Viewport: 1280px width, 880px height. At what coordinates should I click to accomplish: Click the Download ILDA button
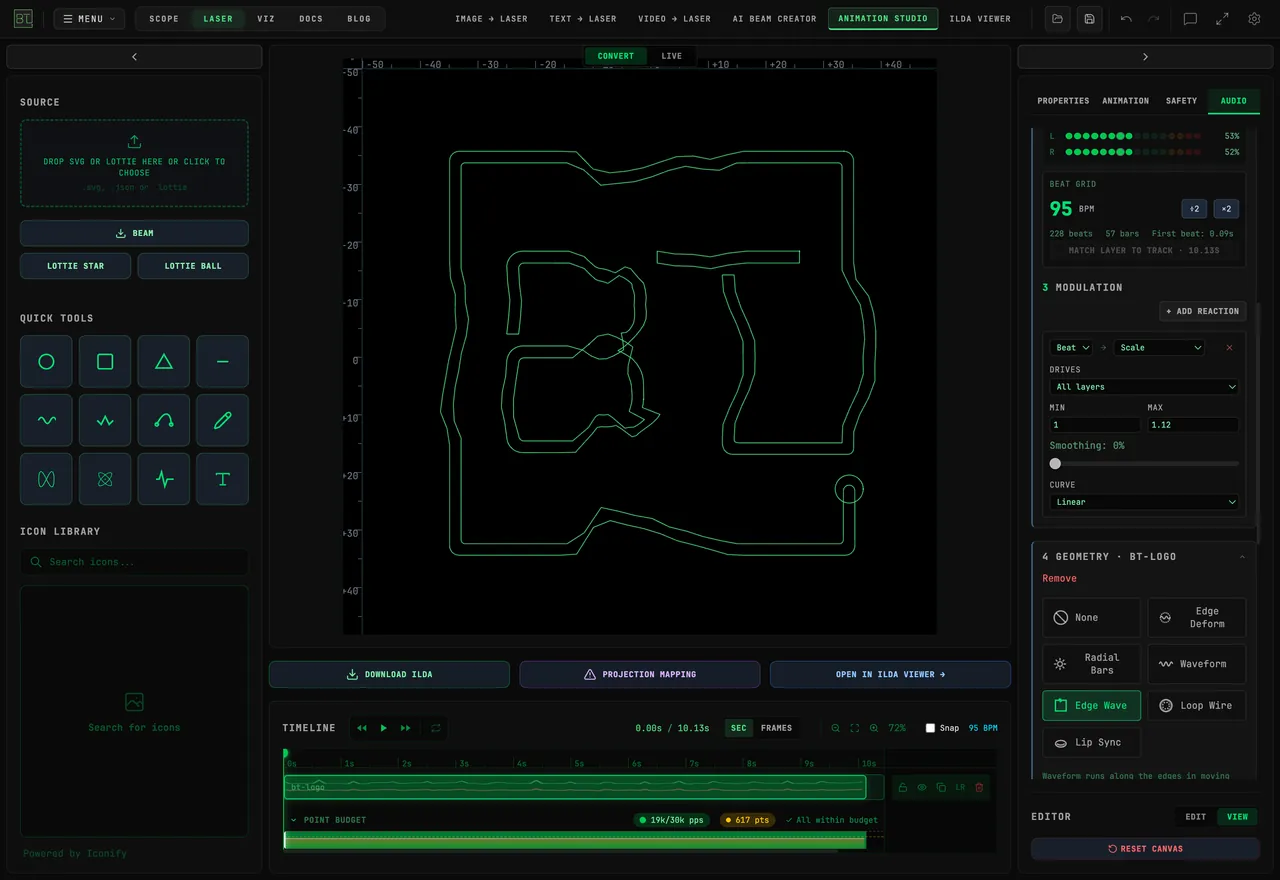pyautogui.click(x=389, y=674)
